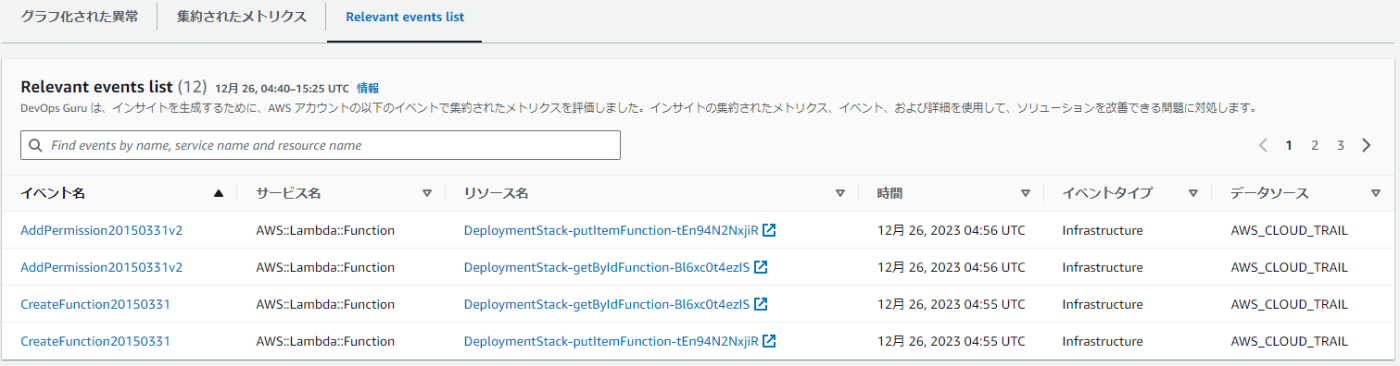Switch to グラフ化された異常 tab

click(x=80, y=17)
